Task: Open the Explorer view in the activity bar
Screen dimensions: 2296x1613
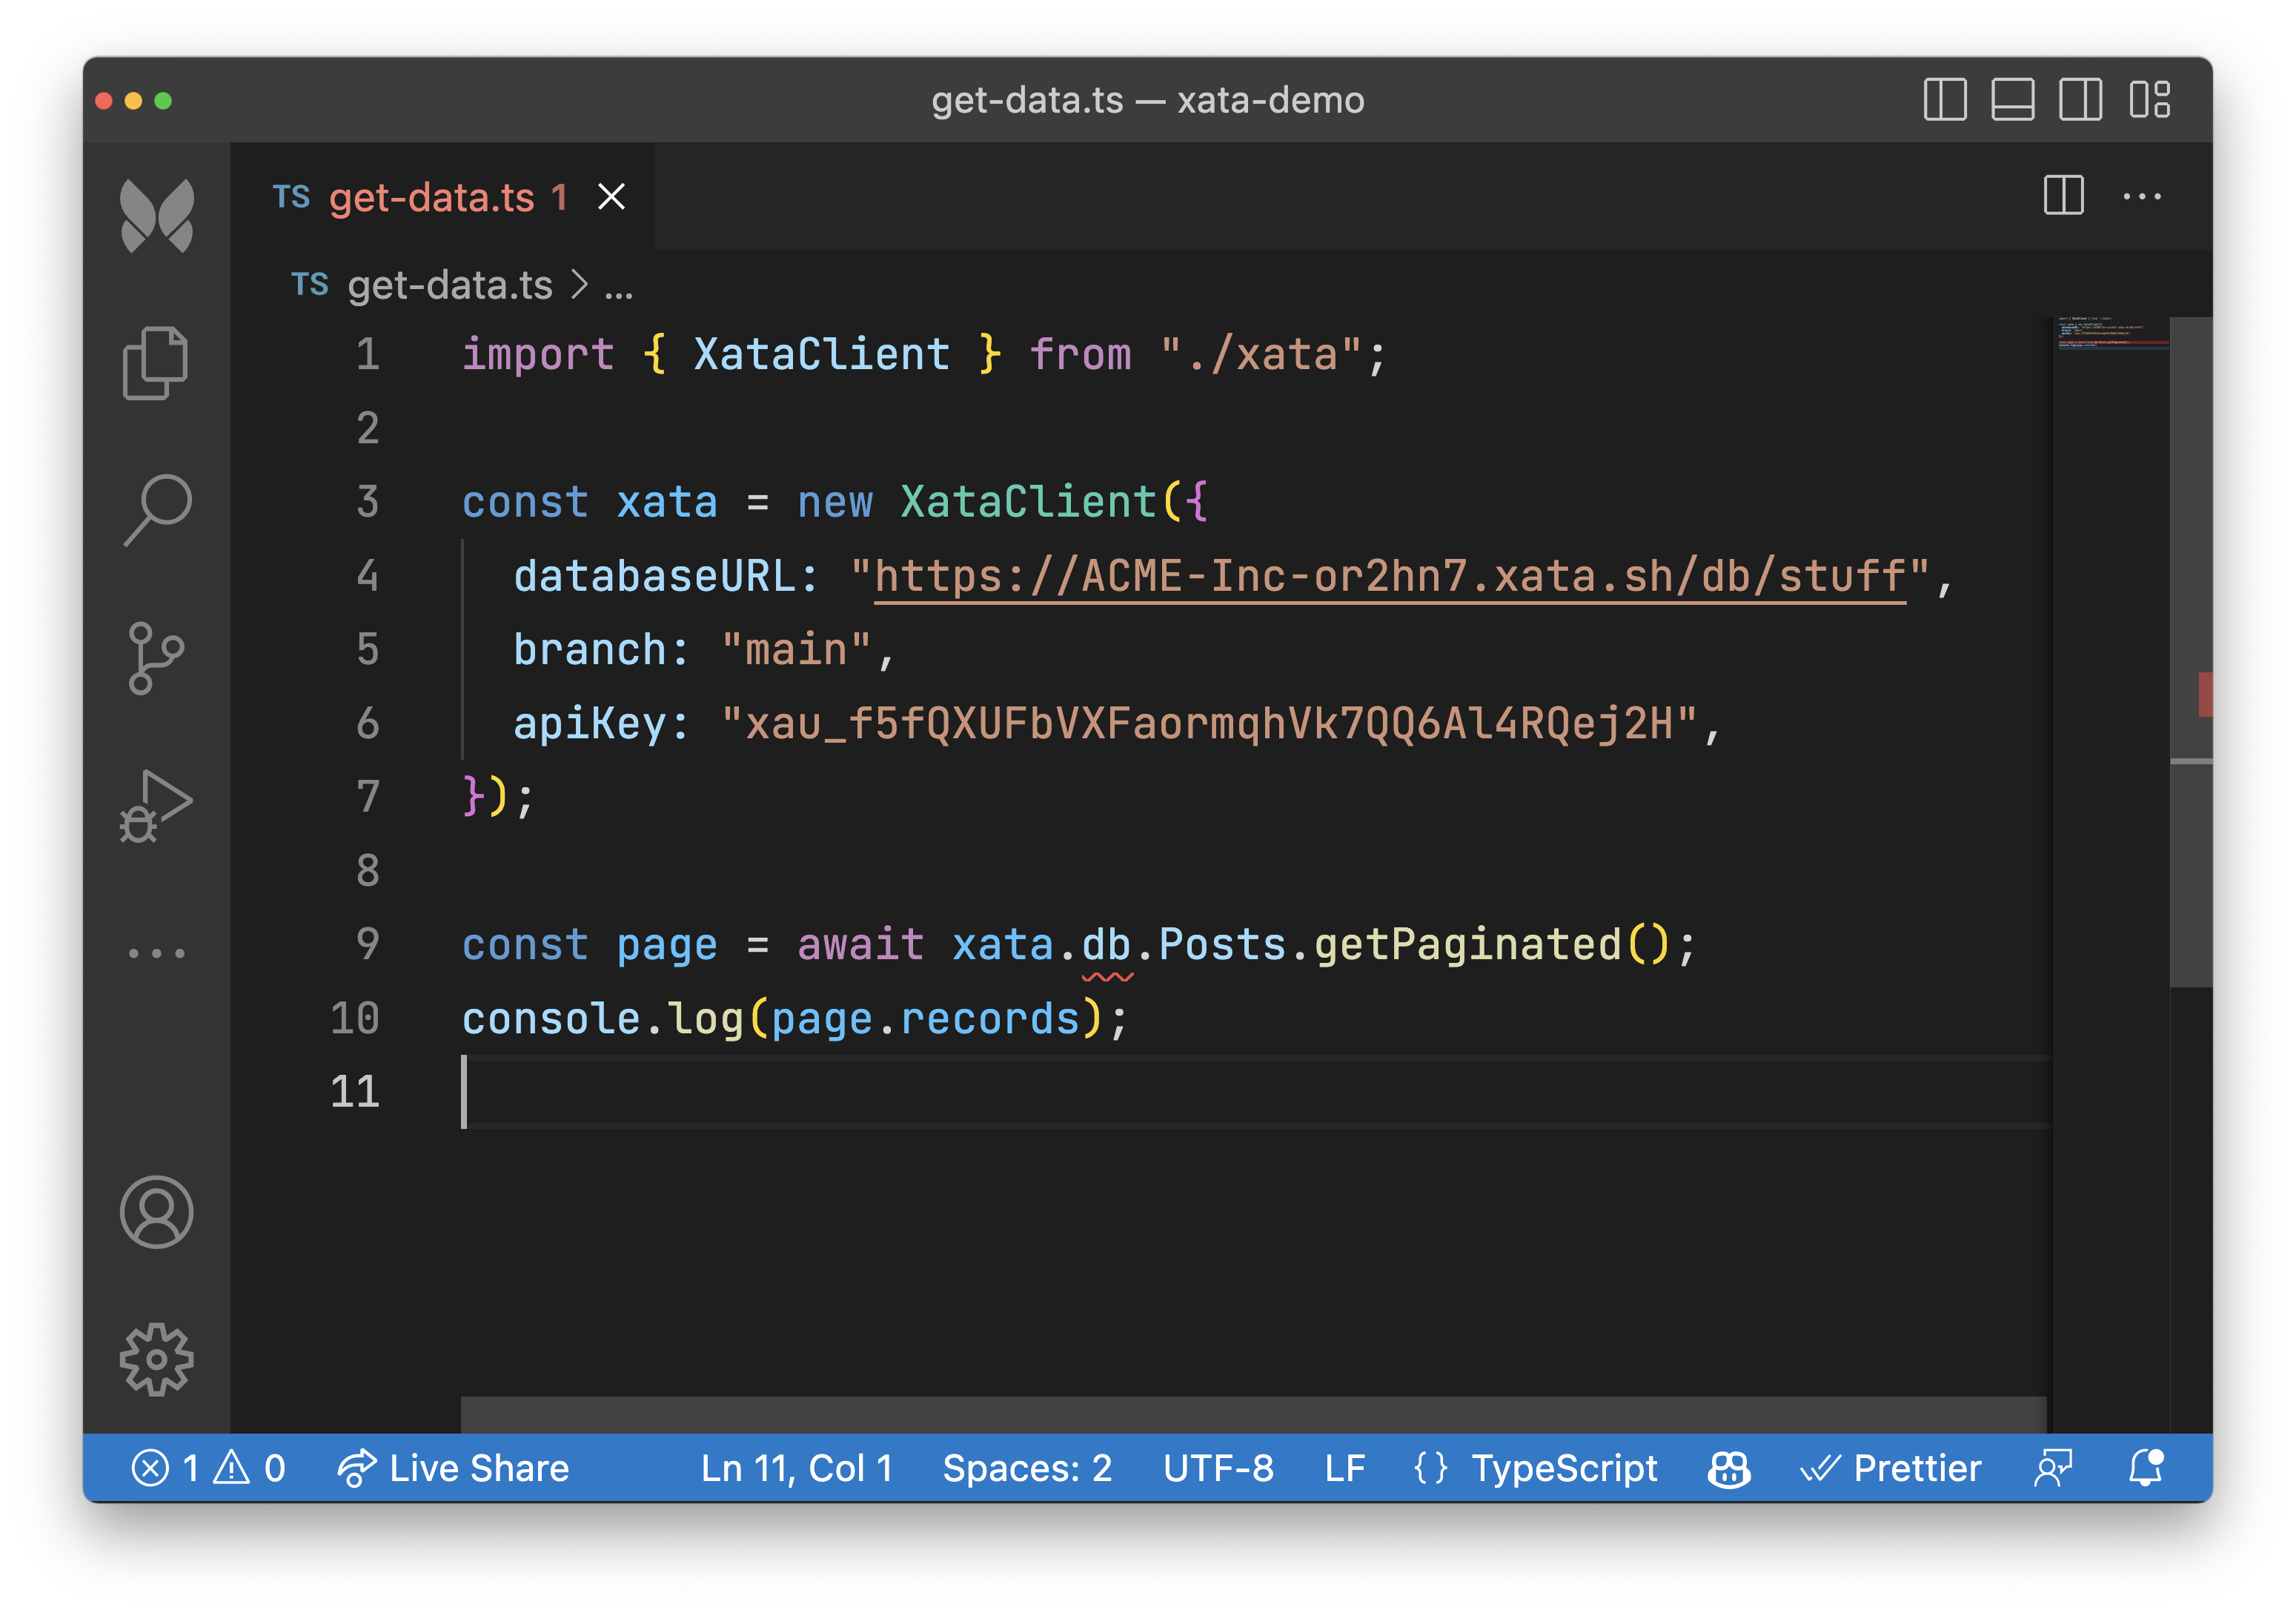Action: coord(157,363)
